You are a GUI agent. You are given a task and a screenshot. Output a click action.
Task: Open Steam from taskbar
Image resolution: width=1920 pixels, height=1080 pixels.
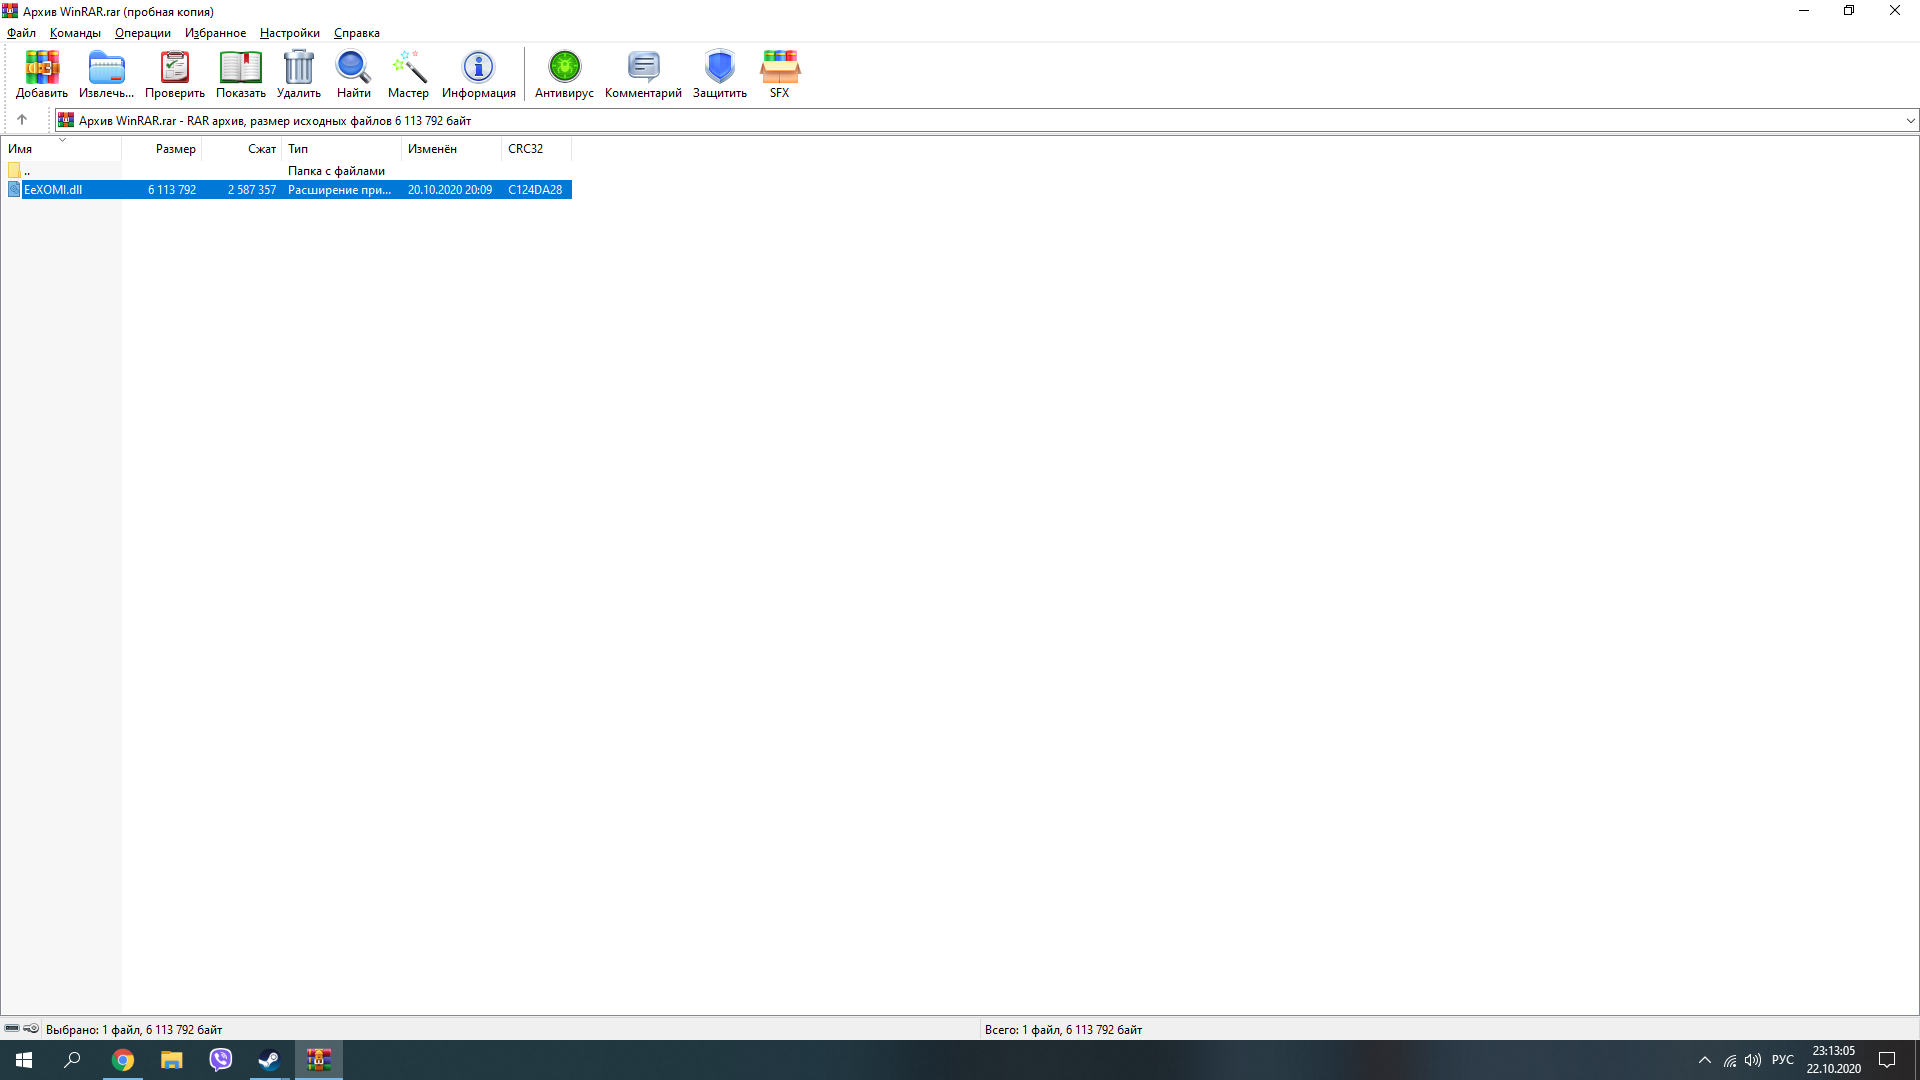tap(269, 1060)
